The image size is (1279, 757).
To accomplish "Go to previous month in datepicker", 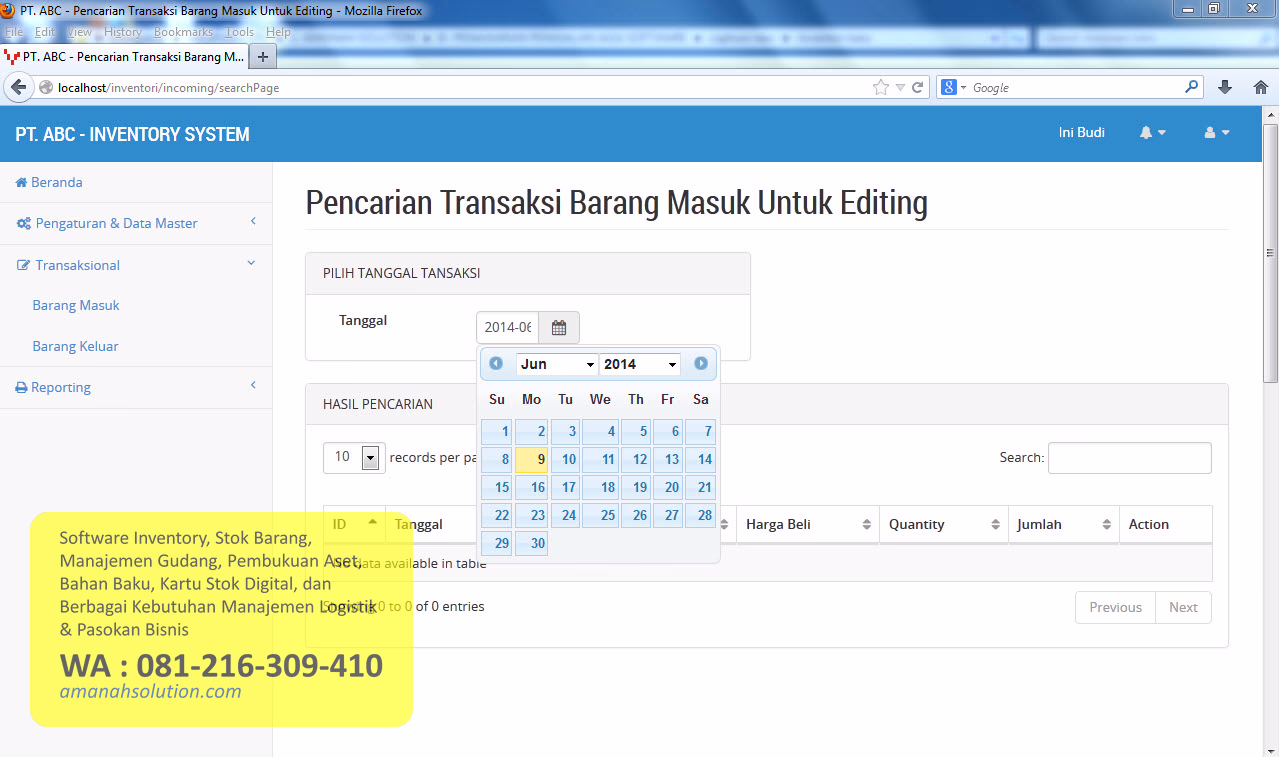I will pyautogui.click(x=496, y=364).
